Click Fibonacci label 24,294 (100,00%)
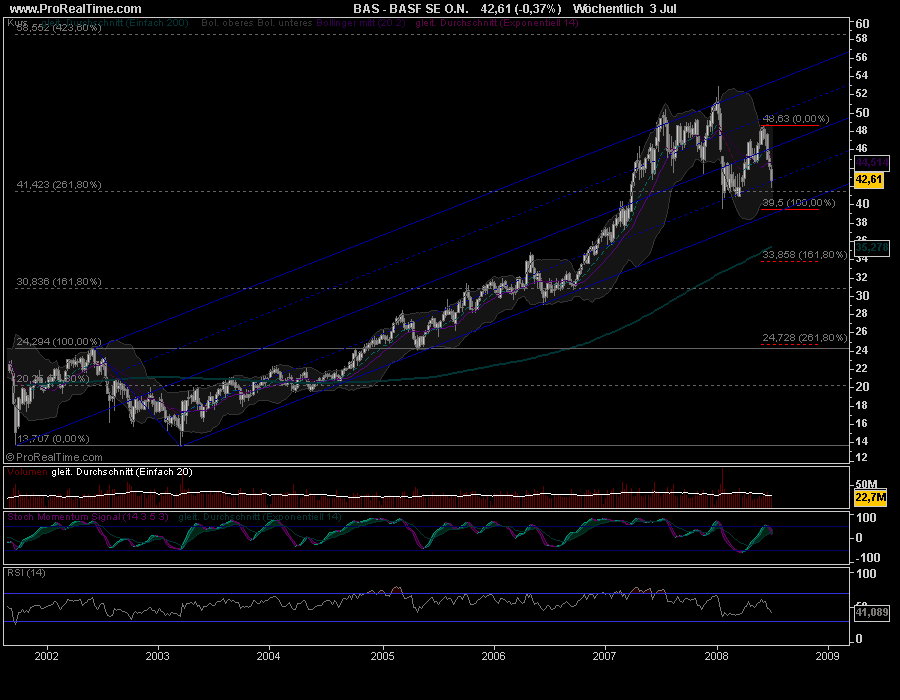 click(59, 341)
